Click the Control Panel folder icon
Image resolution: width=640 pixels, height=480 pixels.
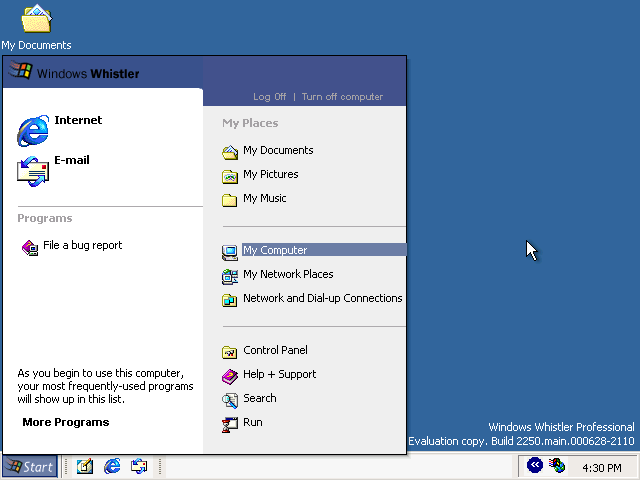pos(230,352)
